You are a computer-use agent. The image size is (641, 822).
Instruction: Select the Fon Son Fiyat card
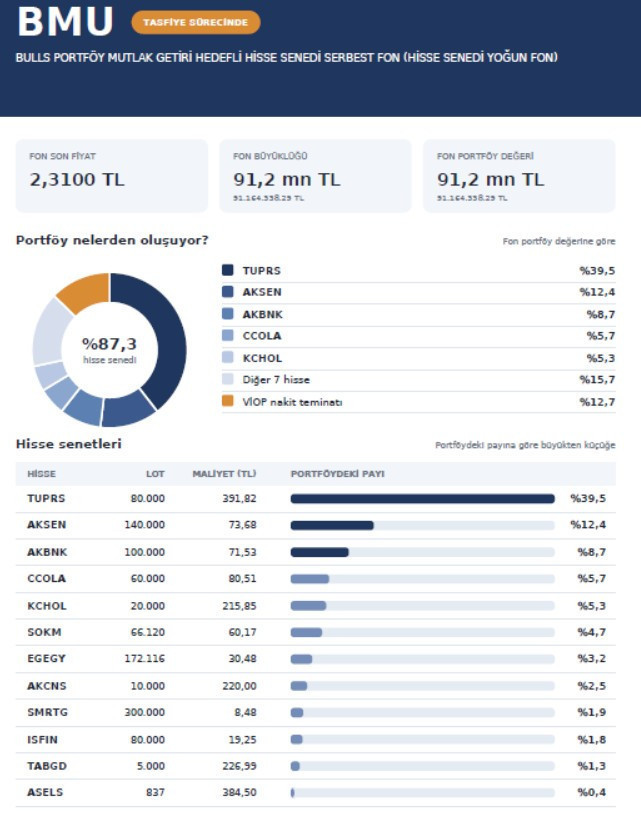[x=112, y=176]
